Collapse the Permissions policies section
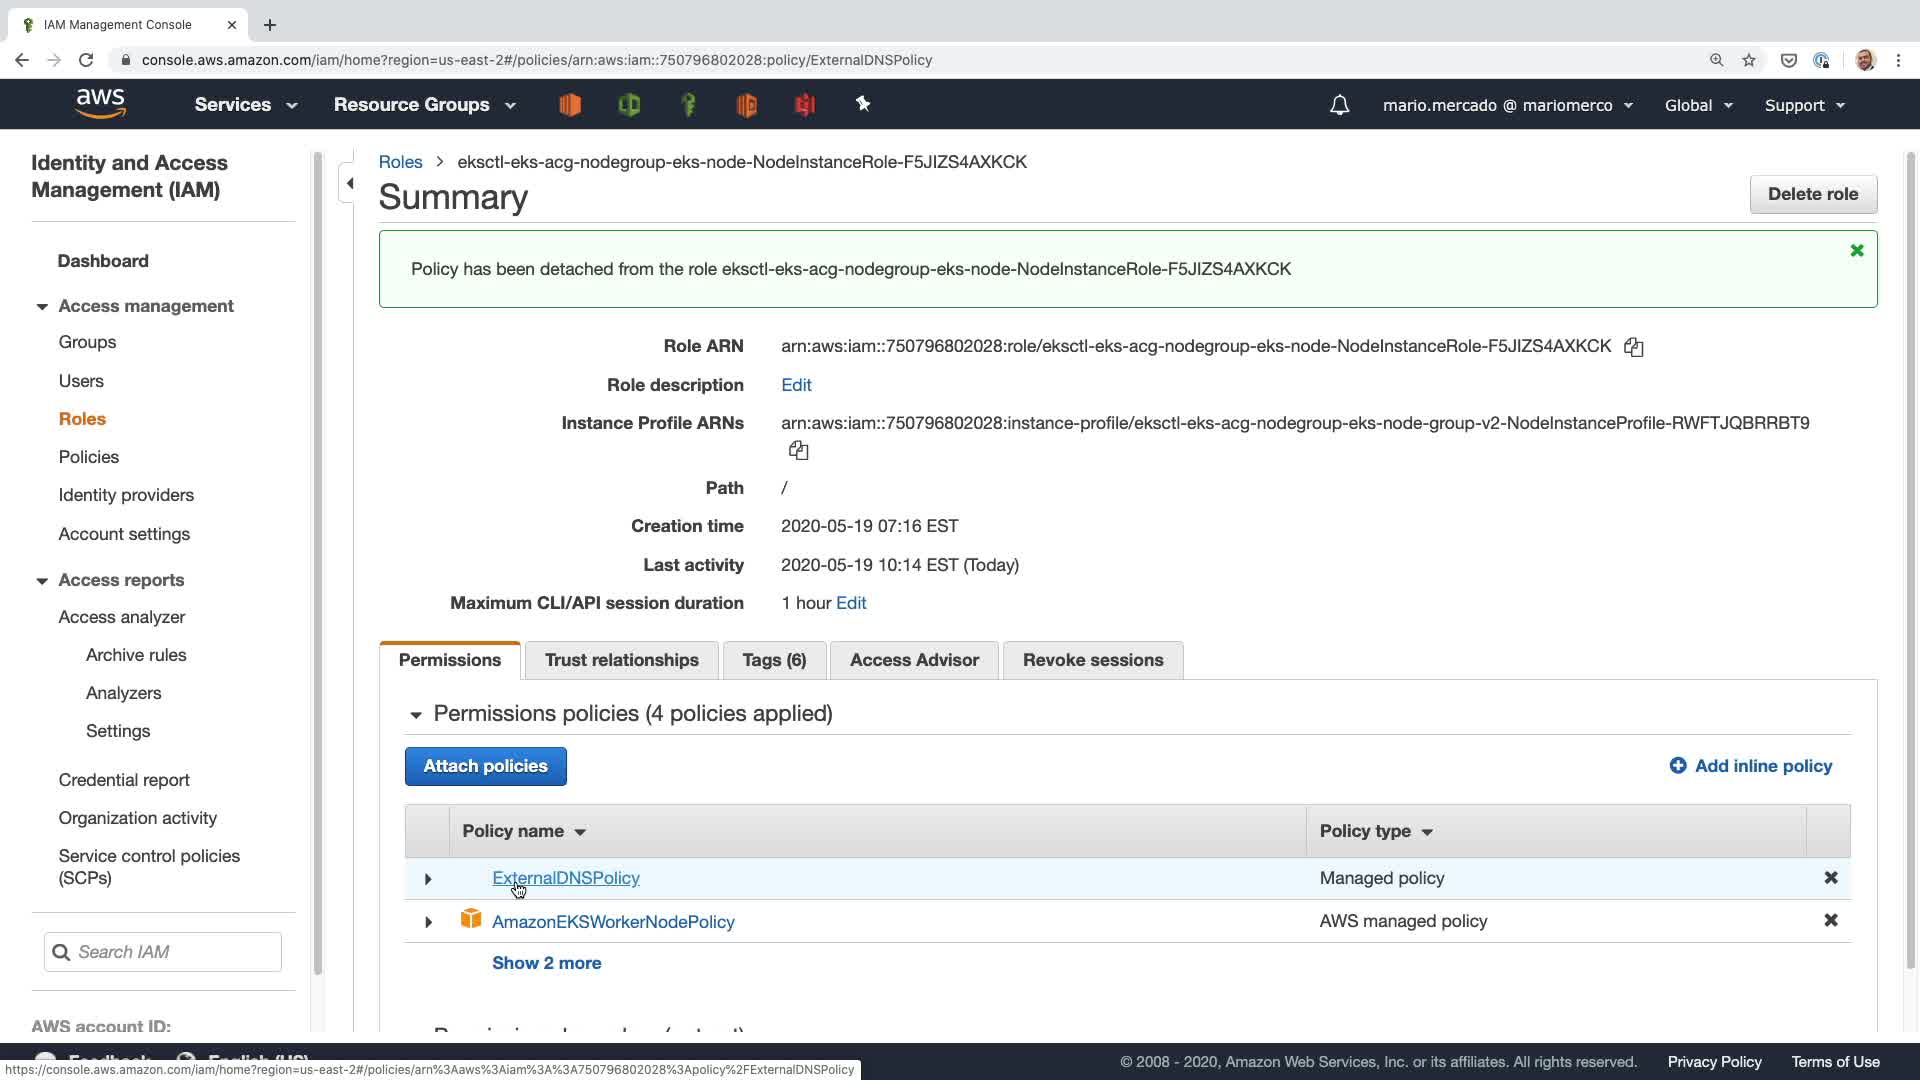This screenshot has height=1080, width=1920. coord(416,714)
